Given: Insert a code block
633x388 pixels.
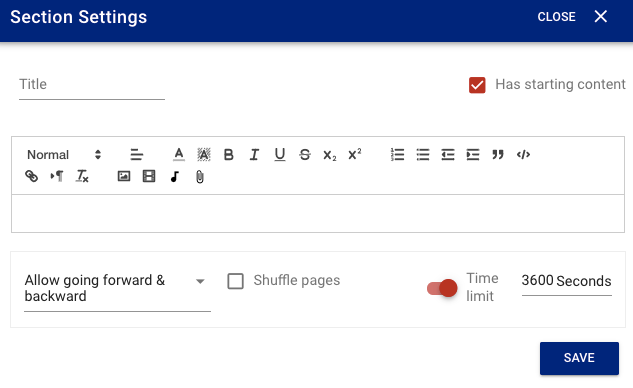Looking at the screenshot, I should pyautogui.click(x=523, y=155).
